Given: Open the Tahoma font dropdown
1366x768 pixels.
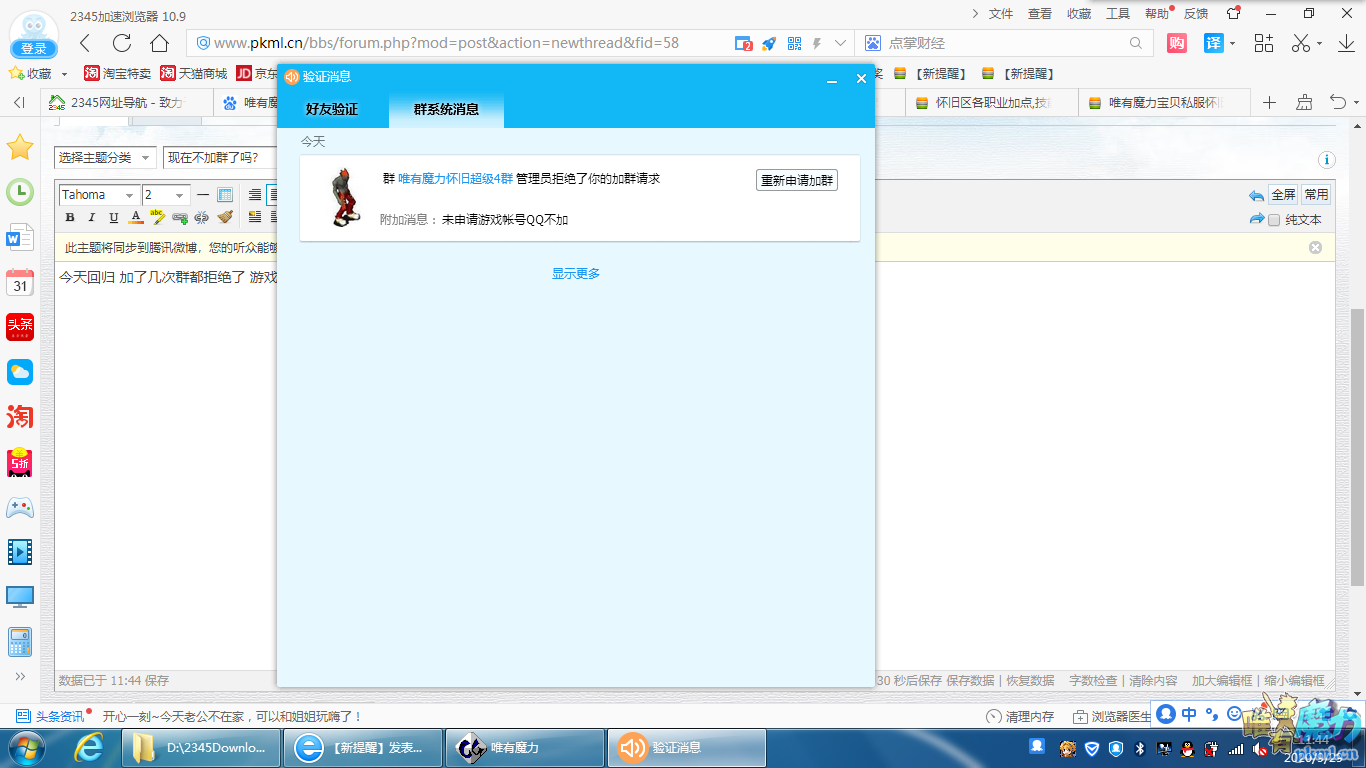Looking at the screenshot, I should coord(99,195).
